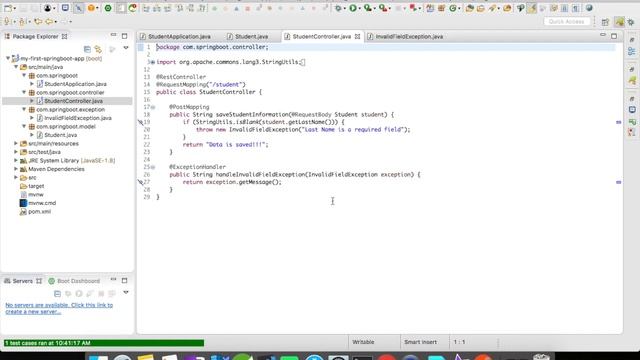Click the Relaunch icon with red badge
Screen dimensions: 640x360
(x=413, y=8)
